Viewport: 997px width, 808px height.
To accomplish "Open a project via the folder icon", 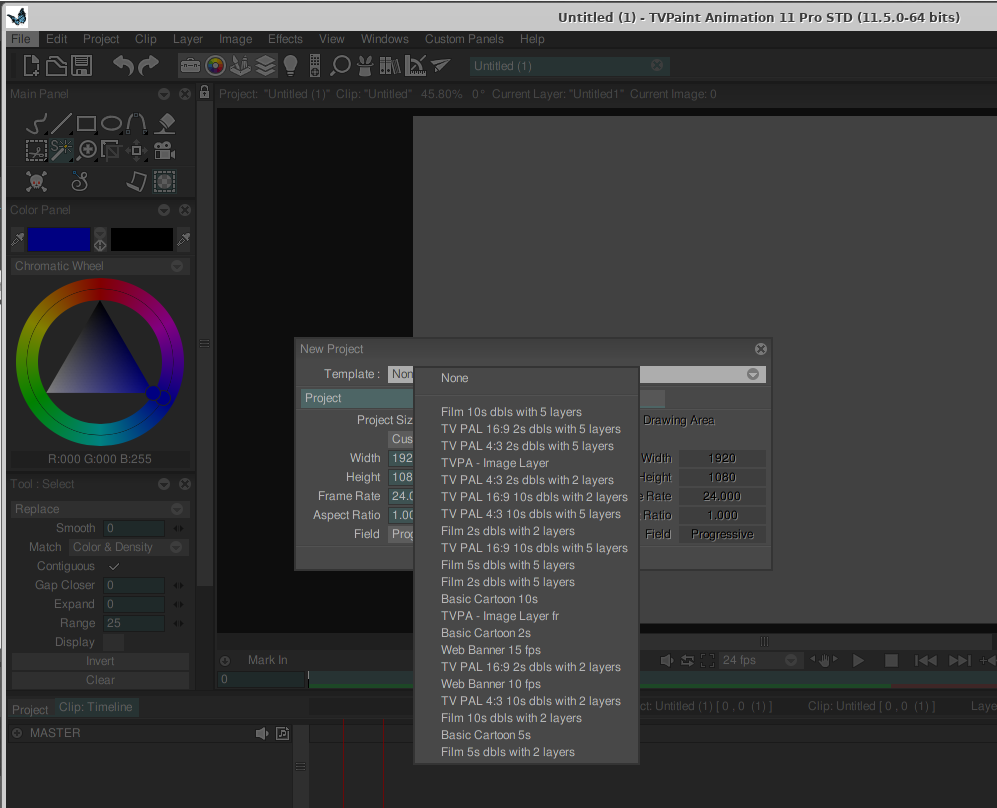I will point(56,65).
